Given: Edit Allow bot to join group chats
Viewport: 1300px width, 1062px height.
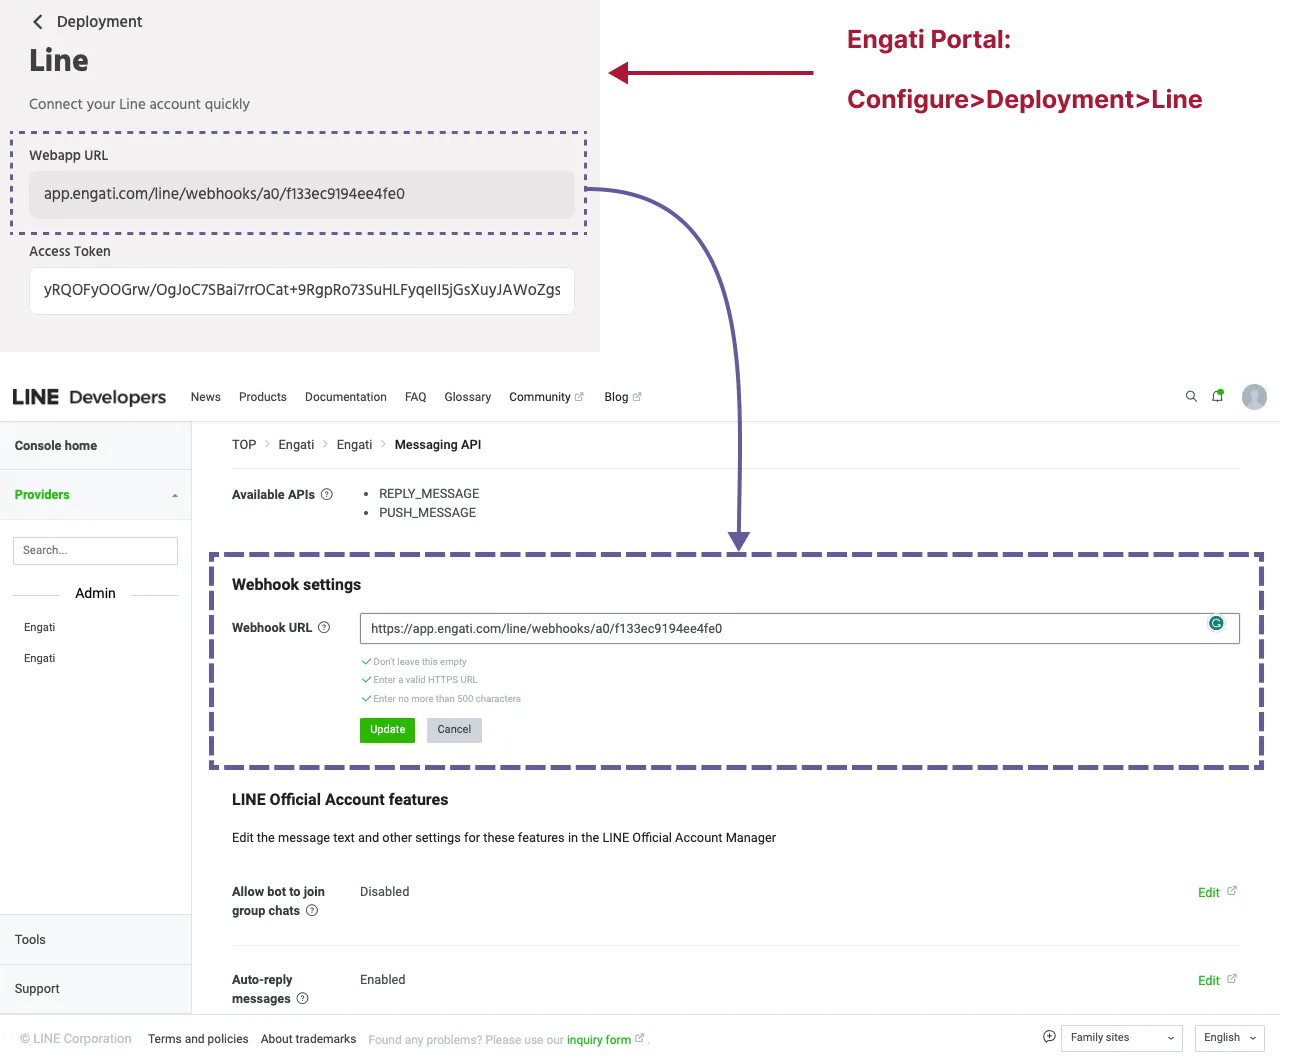Looking at the screenshot, I should click(1217, 892).
